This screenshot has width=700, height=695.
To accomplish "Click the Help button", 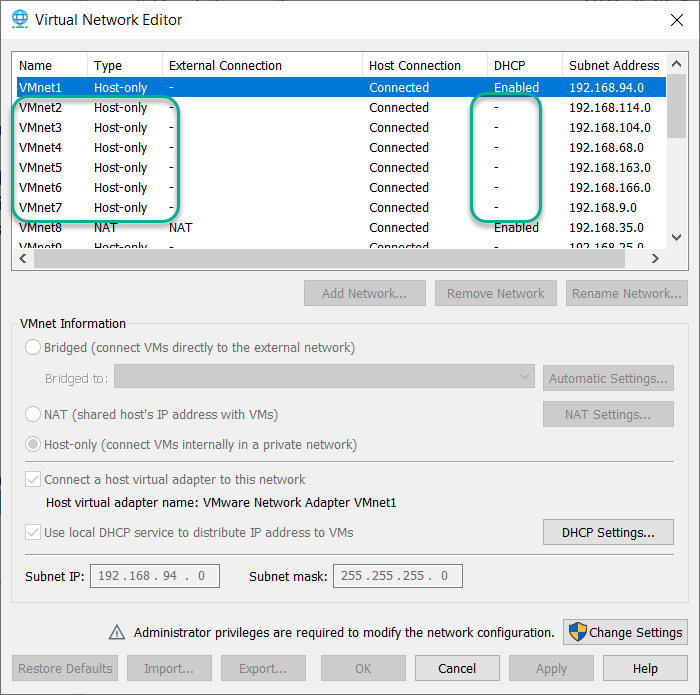I will pos(645,668).
